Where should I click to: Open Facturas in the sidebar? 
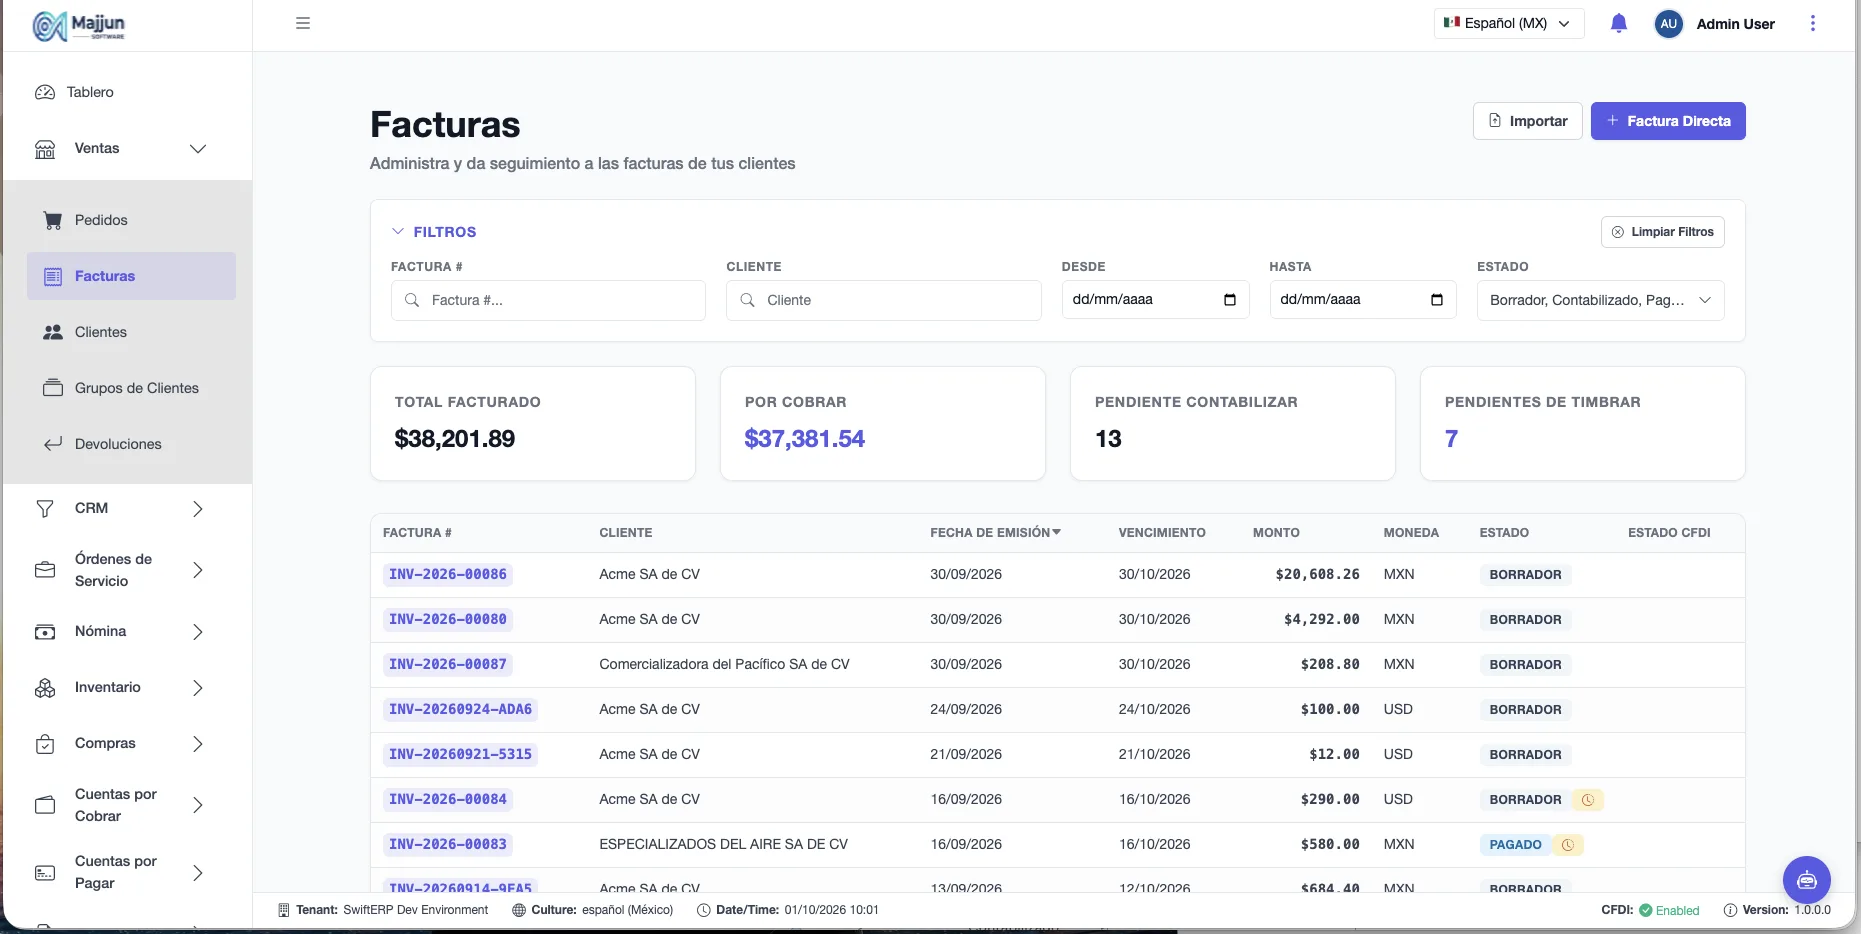131,276
